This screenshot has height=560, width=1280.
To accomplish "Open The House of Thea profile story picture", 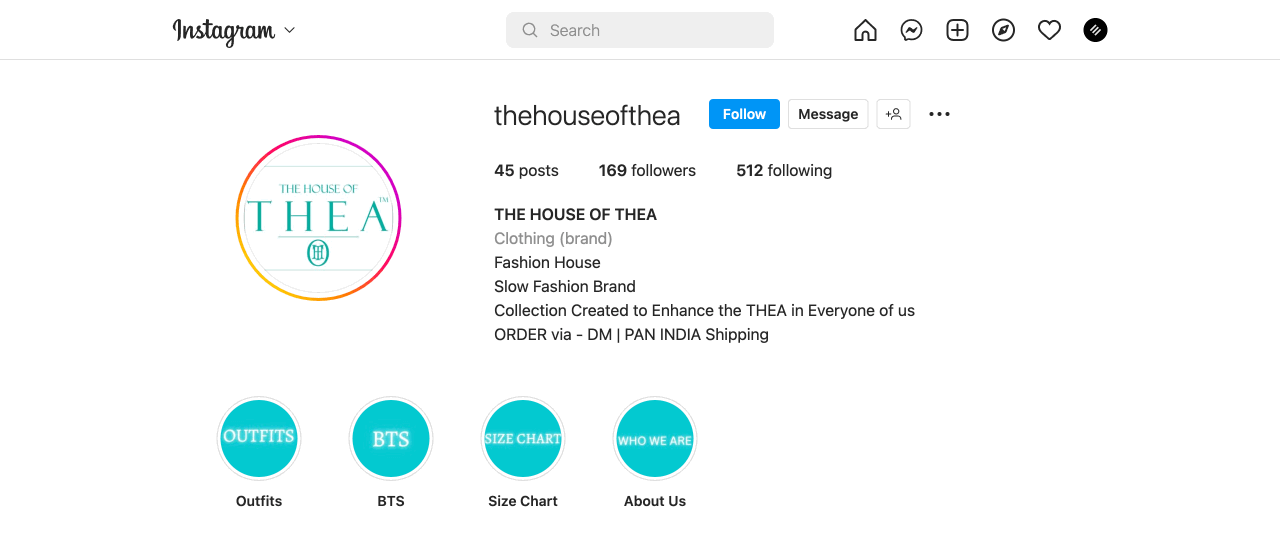I will 318,218.
